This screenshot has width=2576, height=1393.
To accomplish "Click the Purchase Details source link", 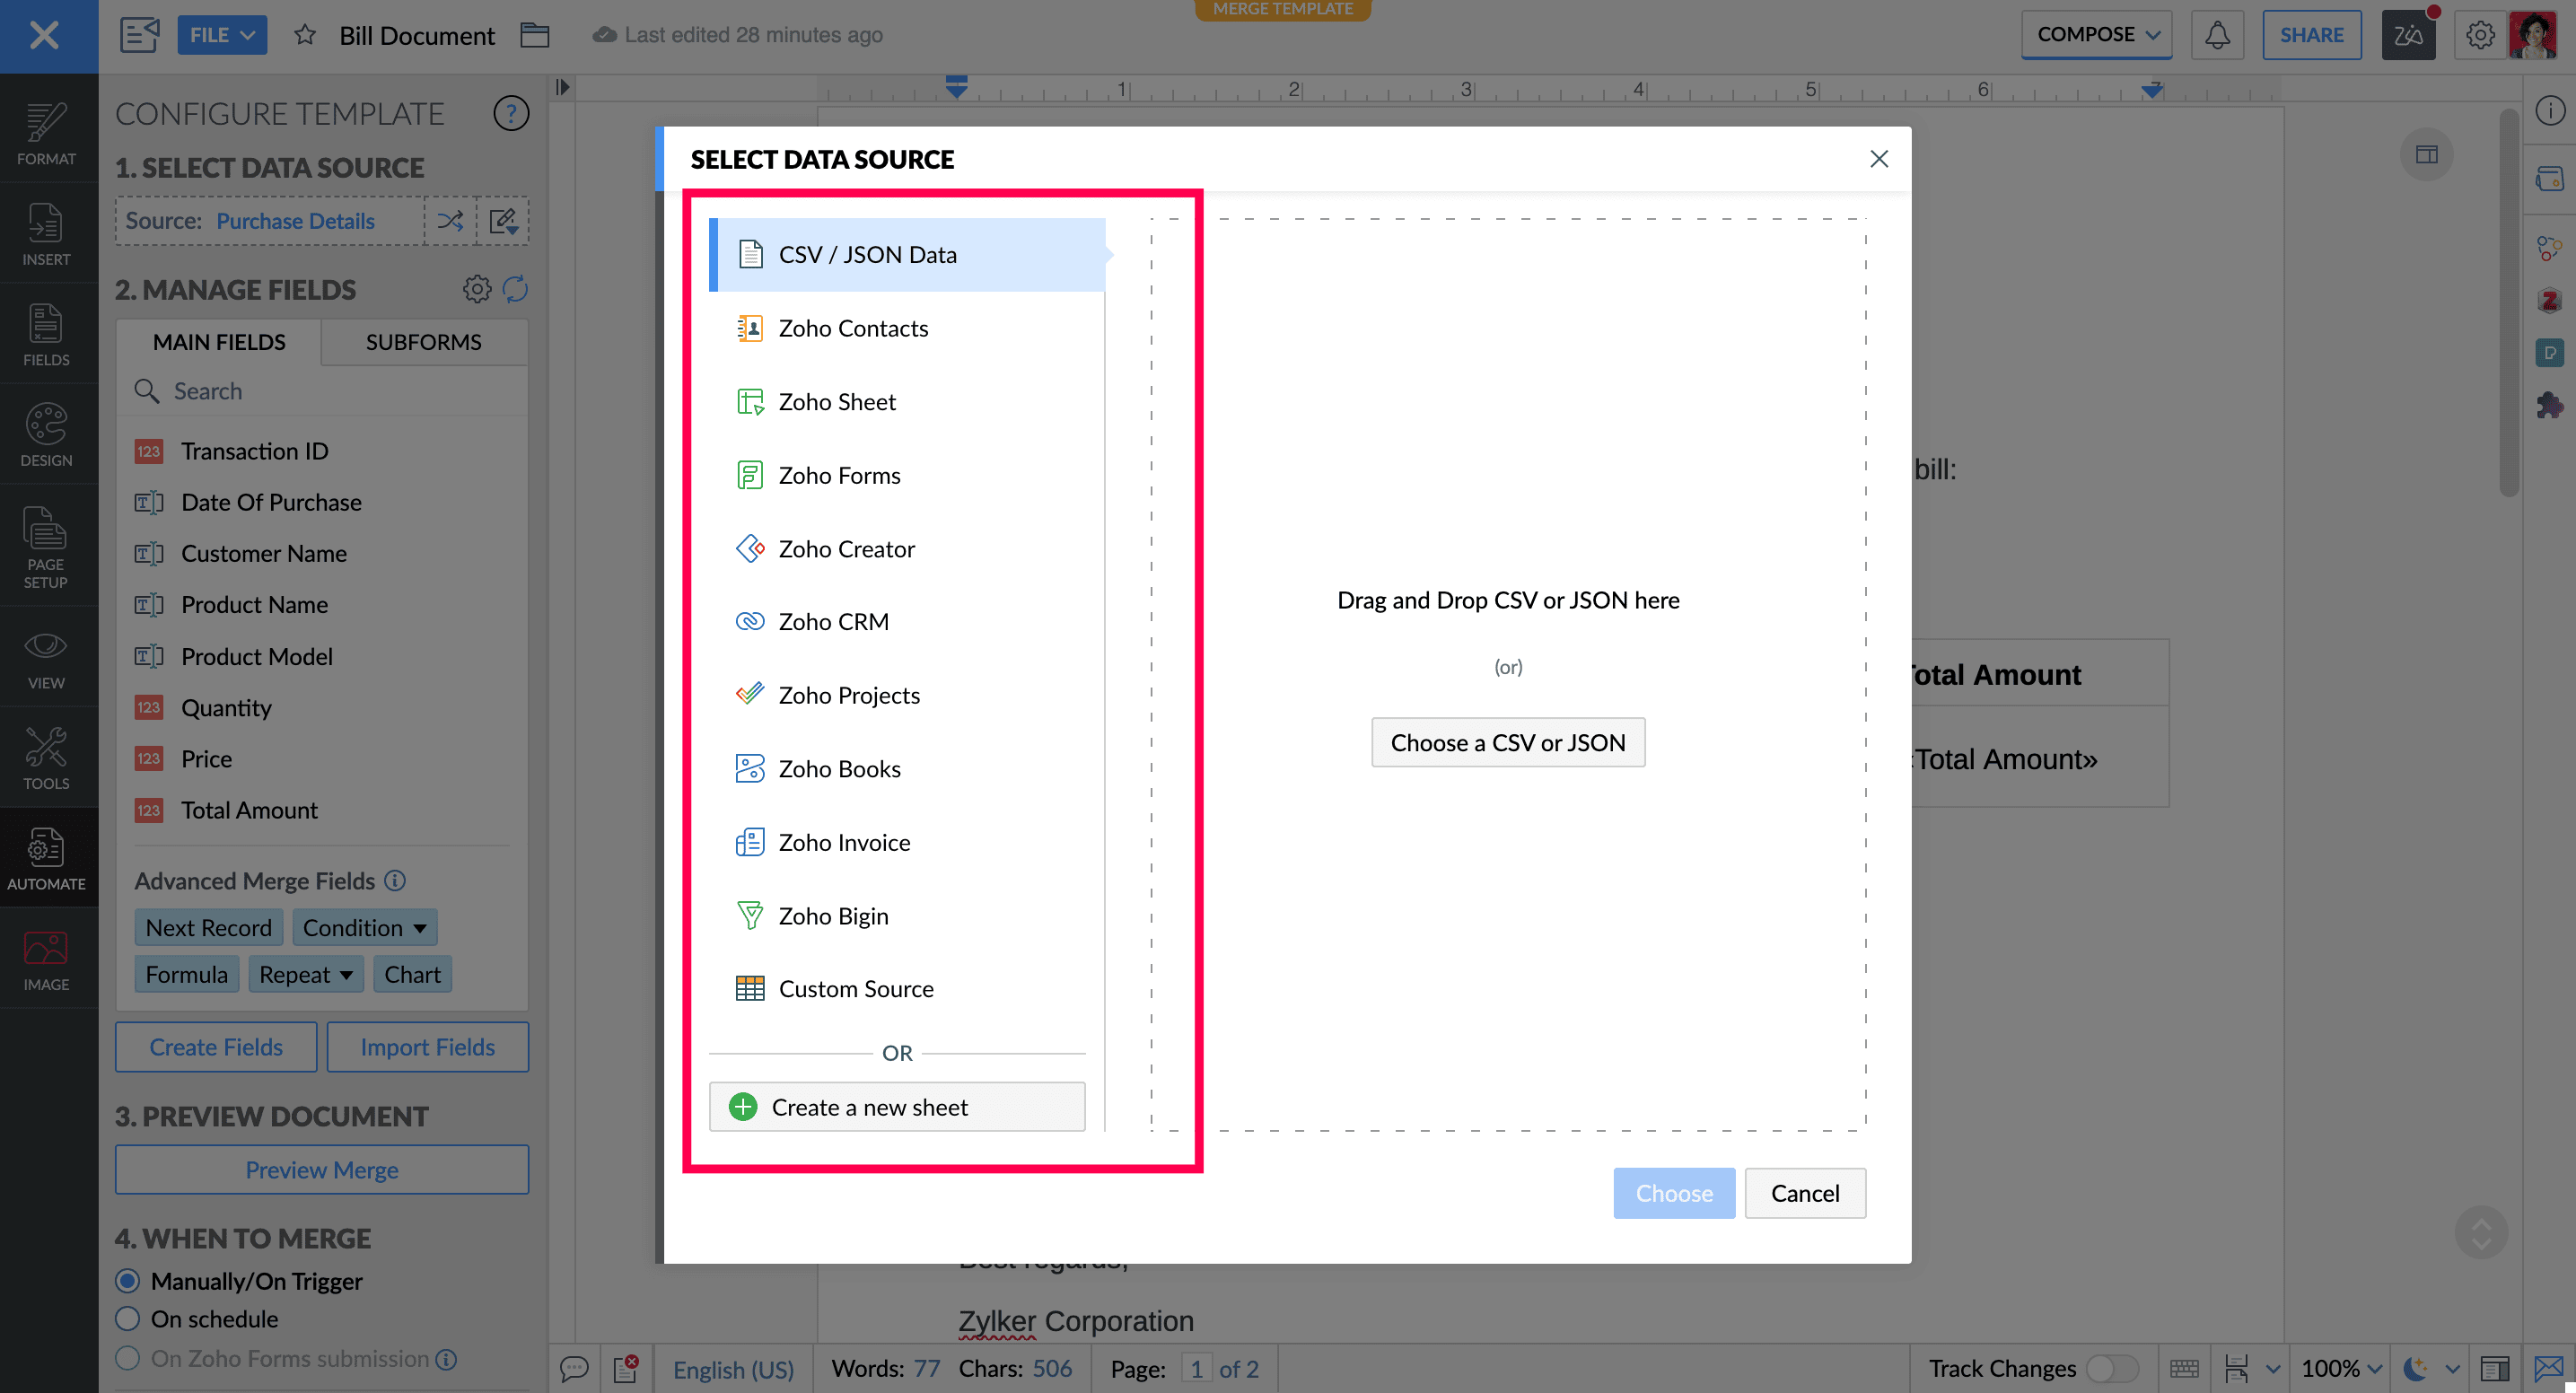I will tap(295, 220).
